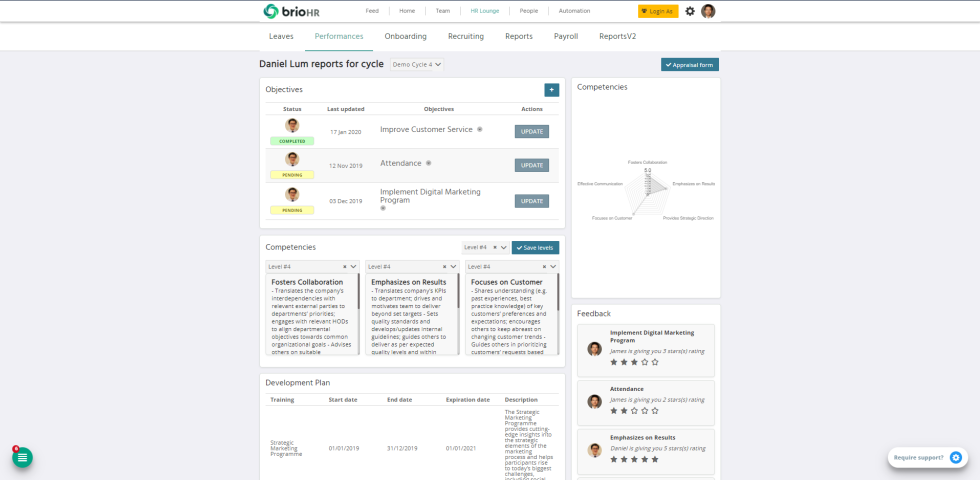Viewport: 980px width, 480px height.
Task: Open the green floating menu button at bottom left
Action: [x=22, y=457]
